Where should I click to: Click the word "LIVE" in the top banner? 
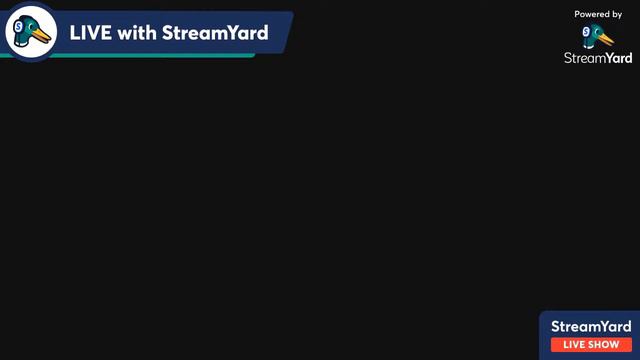pos(91,33)
